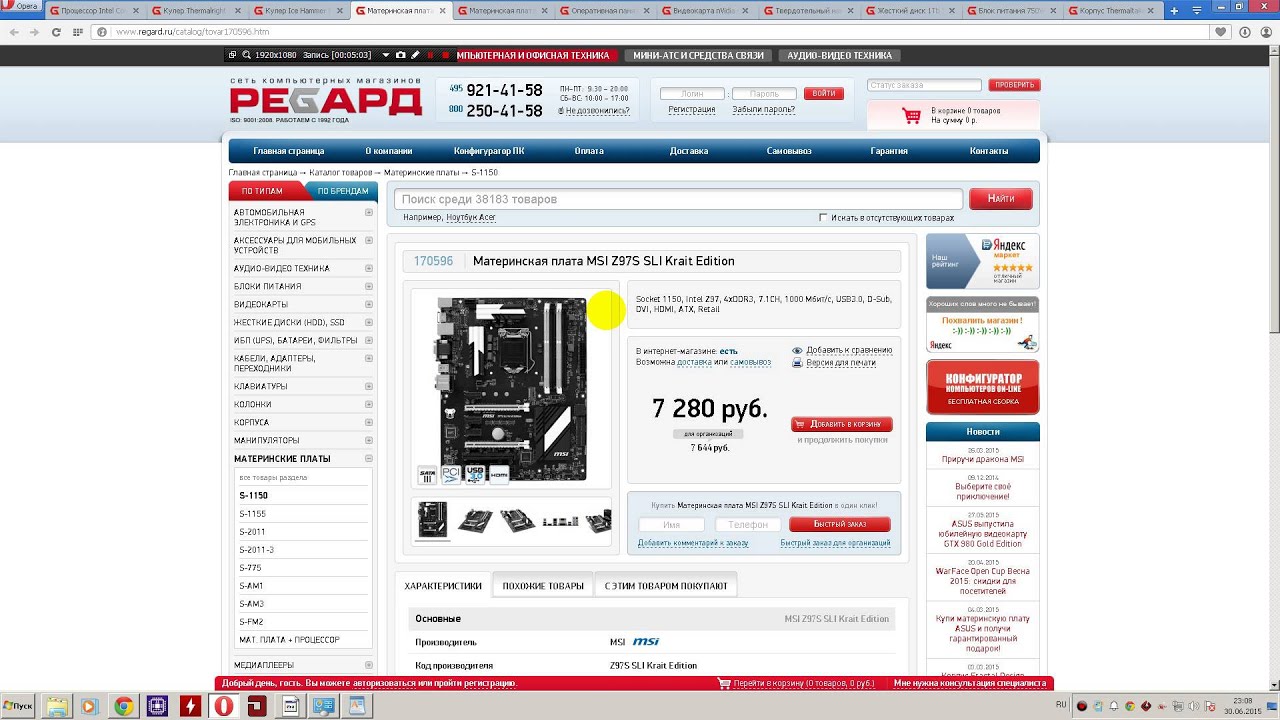Open Windows Explorer from the taskbar
Viewport: 1280px width, 720px height.
point(57,706)
